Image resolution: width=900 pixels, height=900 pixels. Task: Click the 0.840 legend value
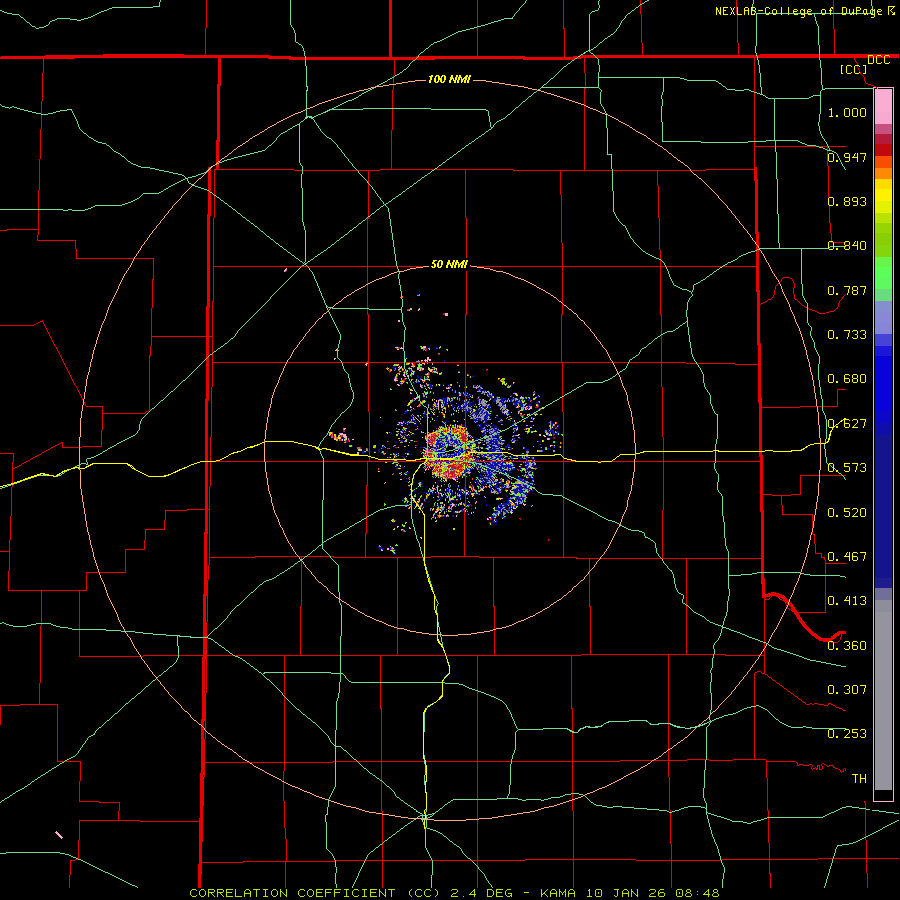[x=847, y=245]
